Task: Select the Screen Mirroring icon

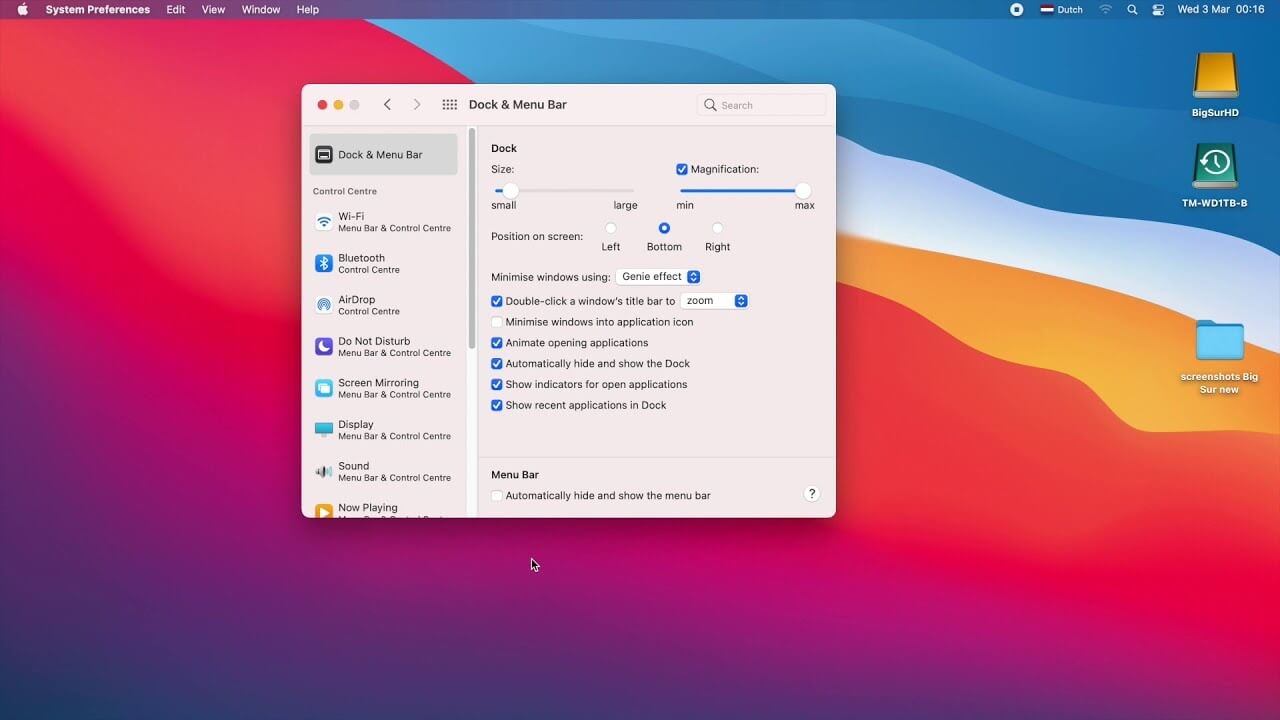Action: 324,388
